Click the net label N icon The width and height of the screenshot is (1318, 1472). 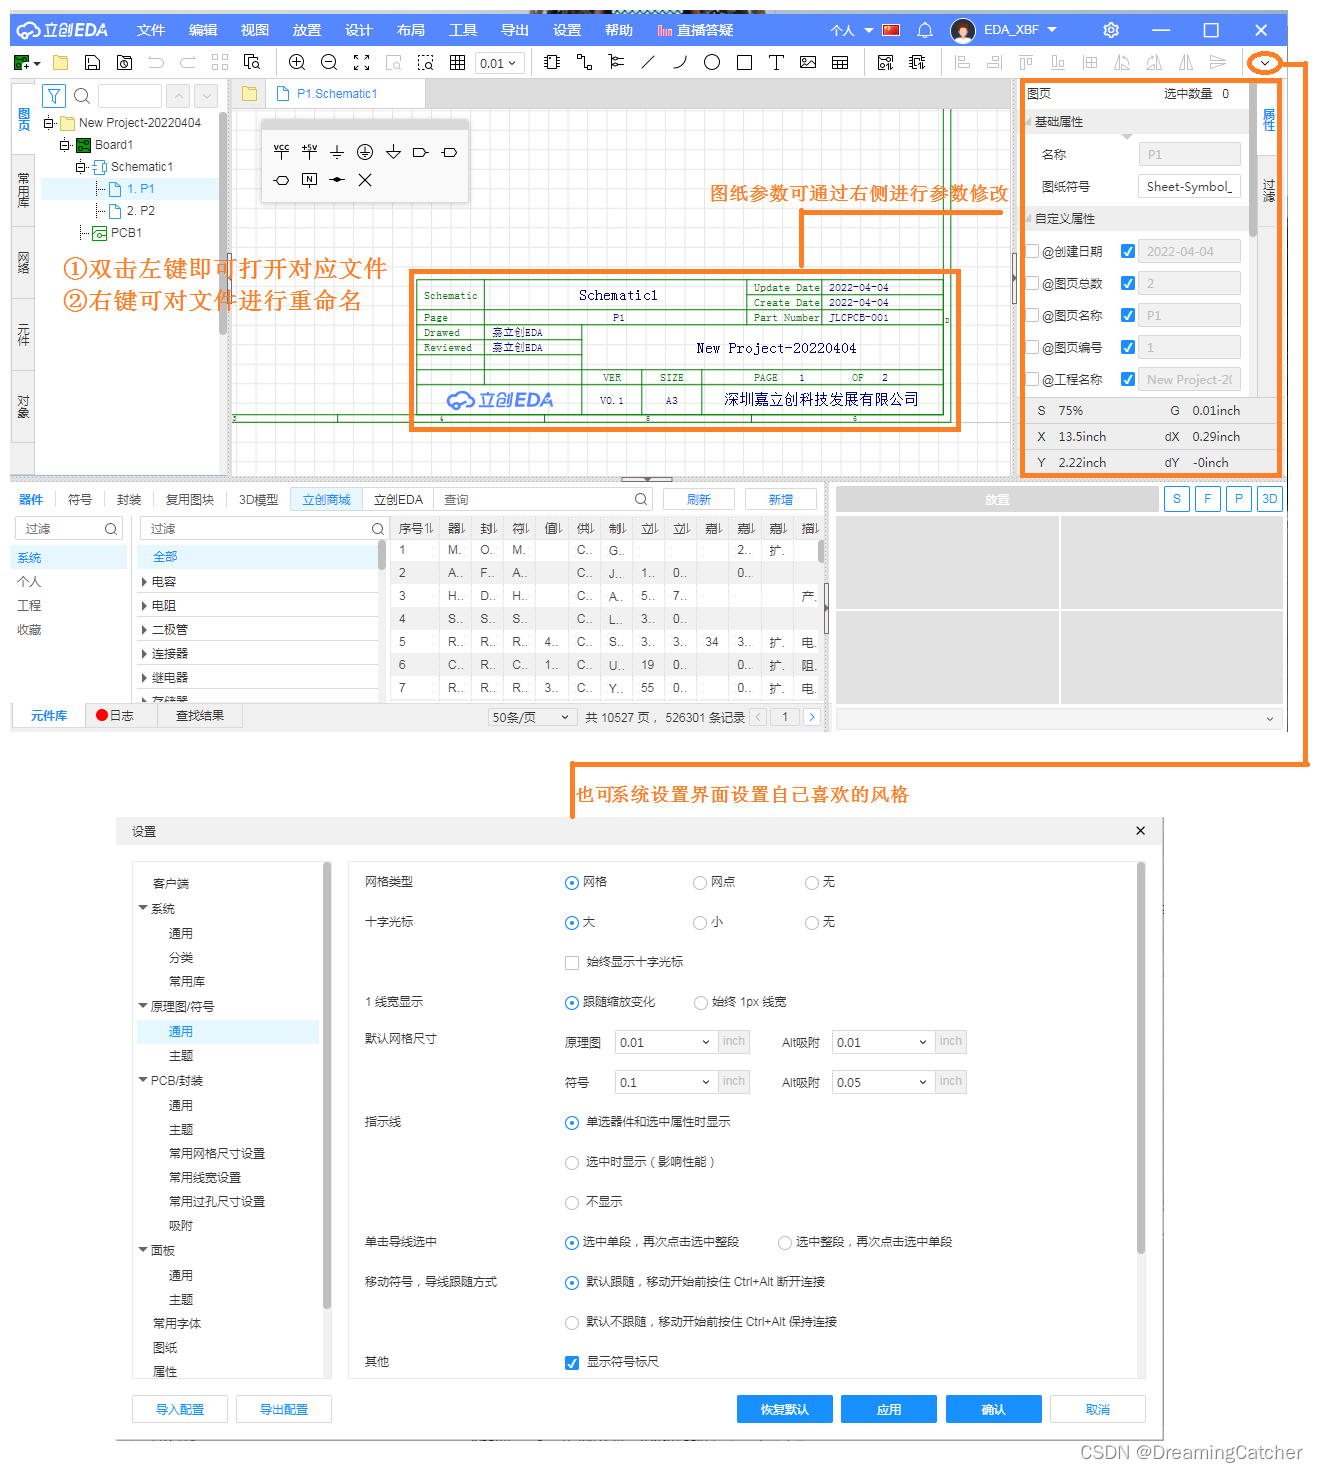[x=309, y=180]
